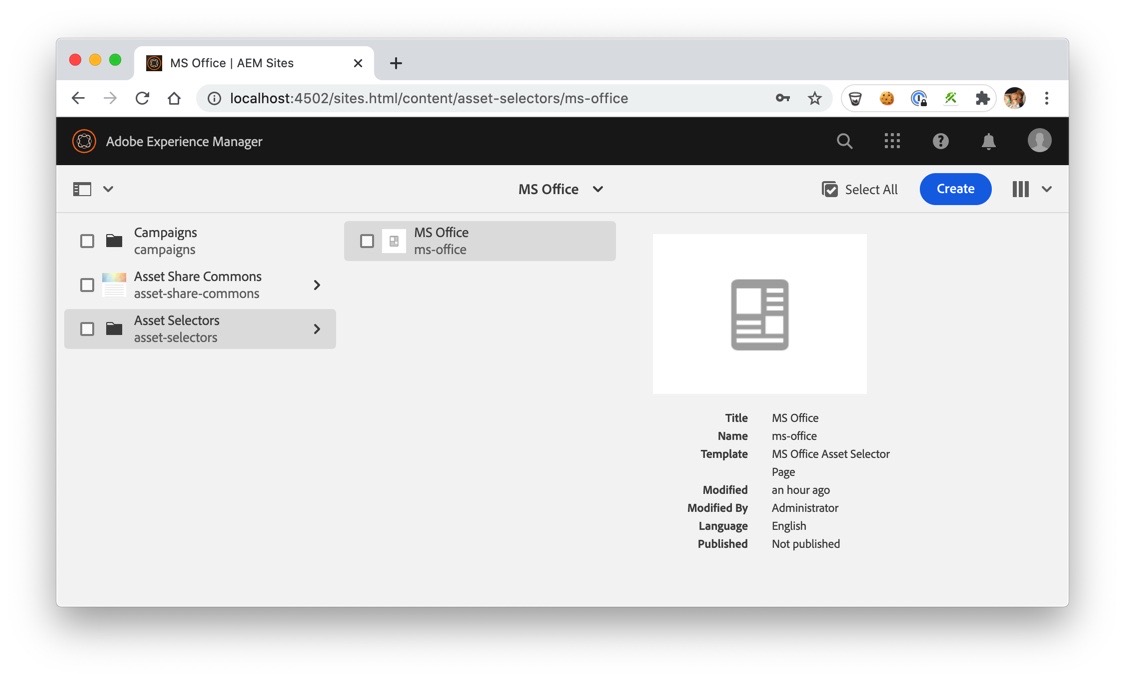Click the preview name value 'ms-office'

coord(794,436)
